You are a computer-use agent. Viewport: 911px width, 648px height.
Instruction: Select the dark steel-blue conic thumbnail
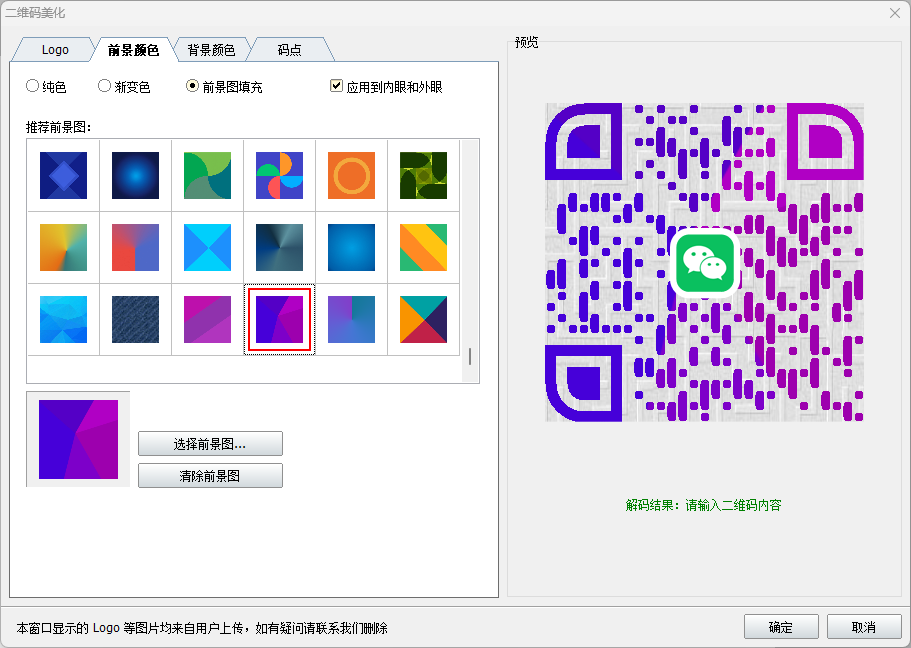click(x=279, y=248)
